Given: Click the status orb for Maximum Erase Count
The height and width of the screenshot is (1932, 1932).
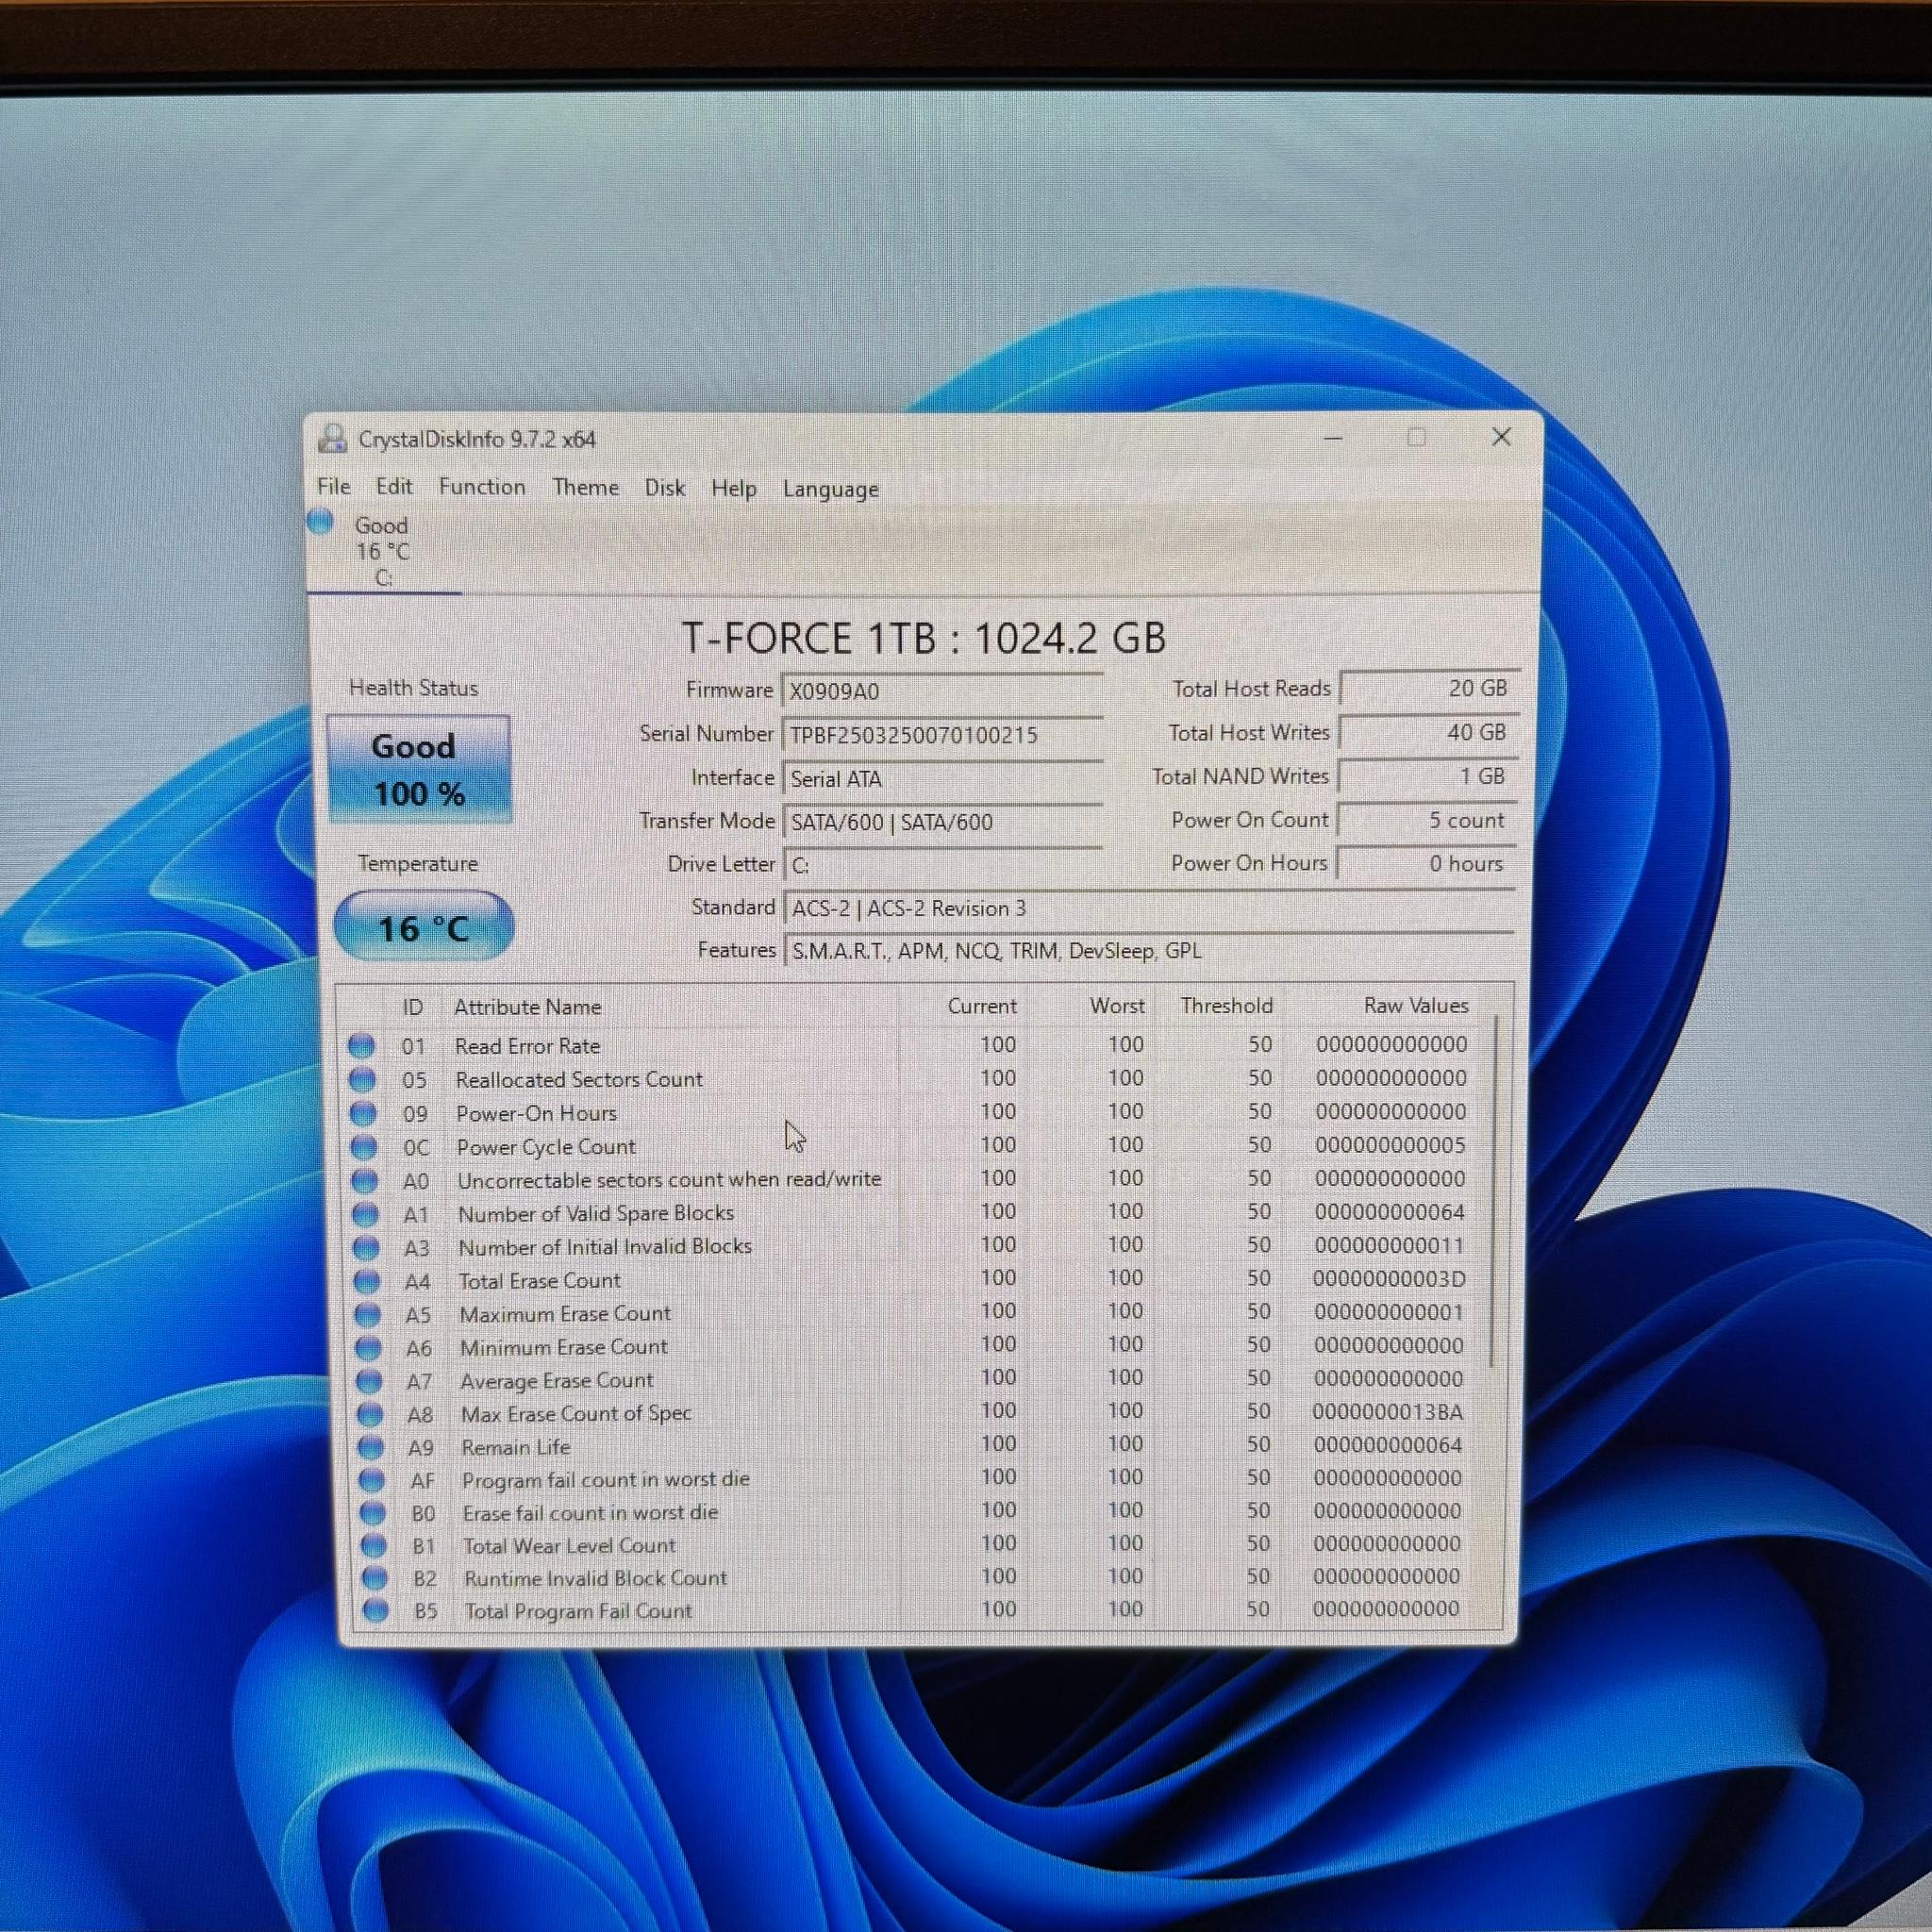Looking at the screenshot, I should pyautogui.click(x=368, y=1314).
